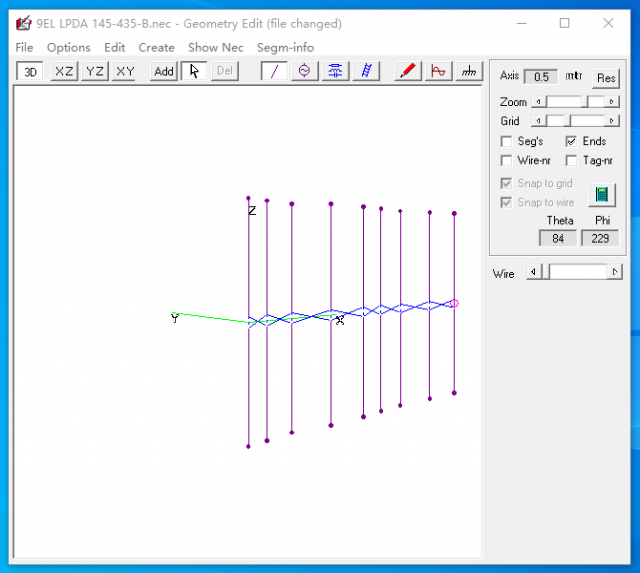Screen dimensions: 640x573
Task: Open the calculator icon
Action: pos(602,194)
